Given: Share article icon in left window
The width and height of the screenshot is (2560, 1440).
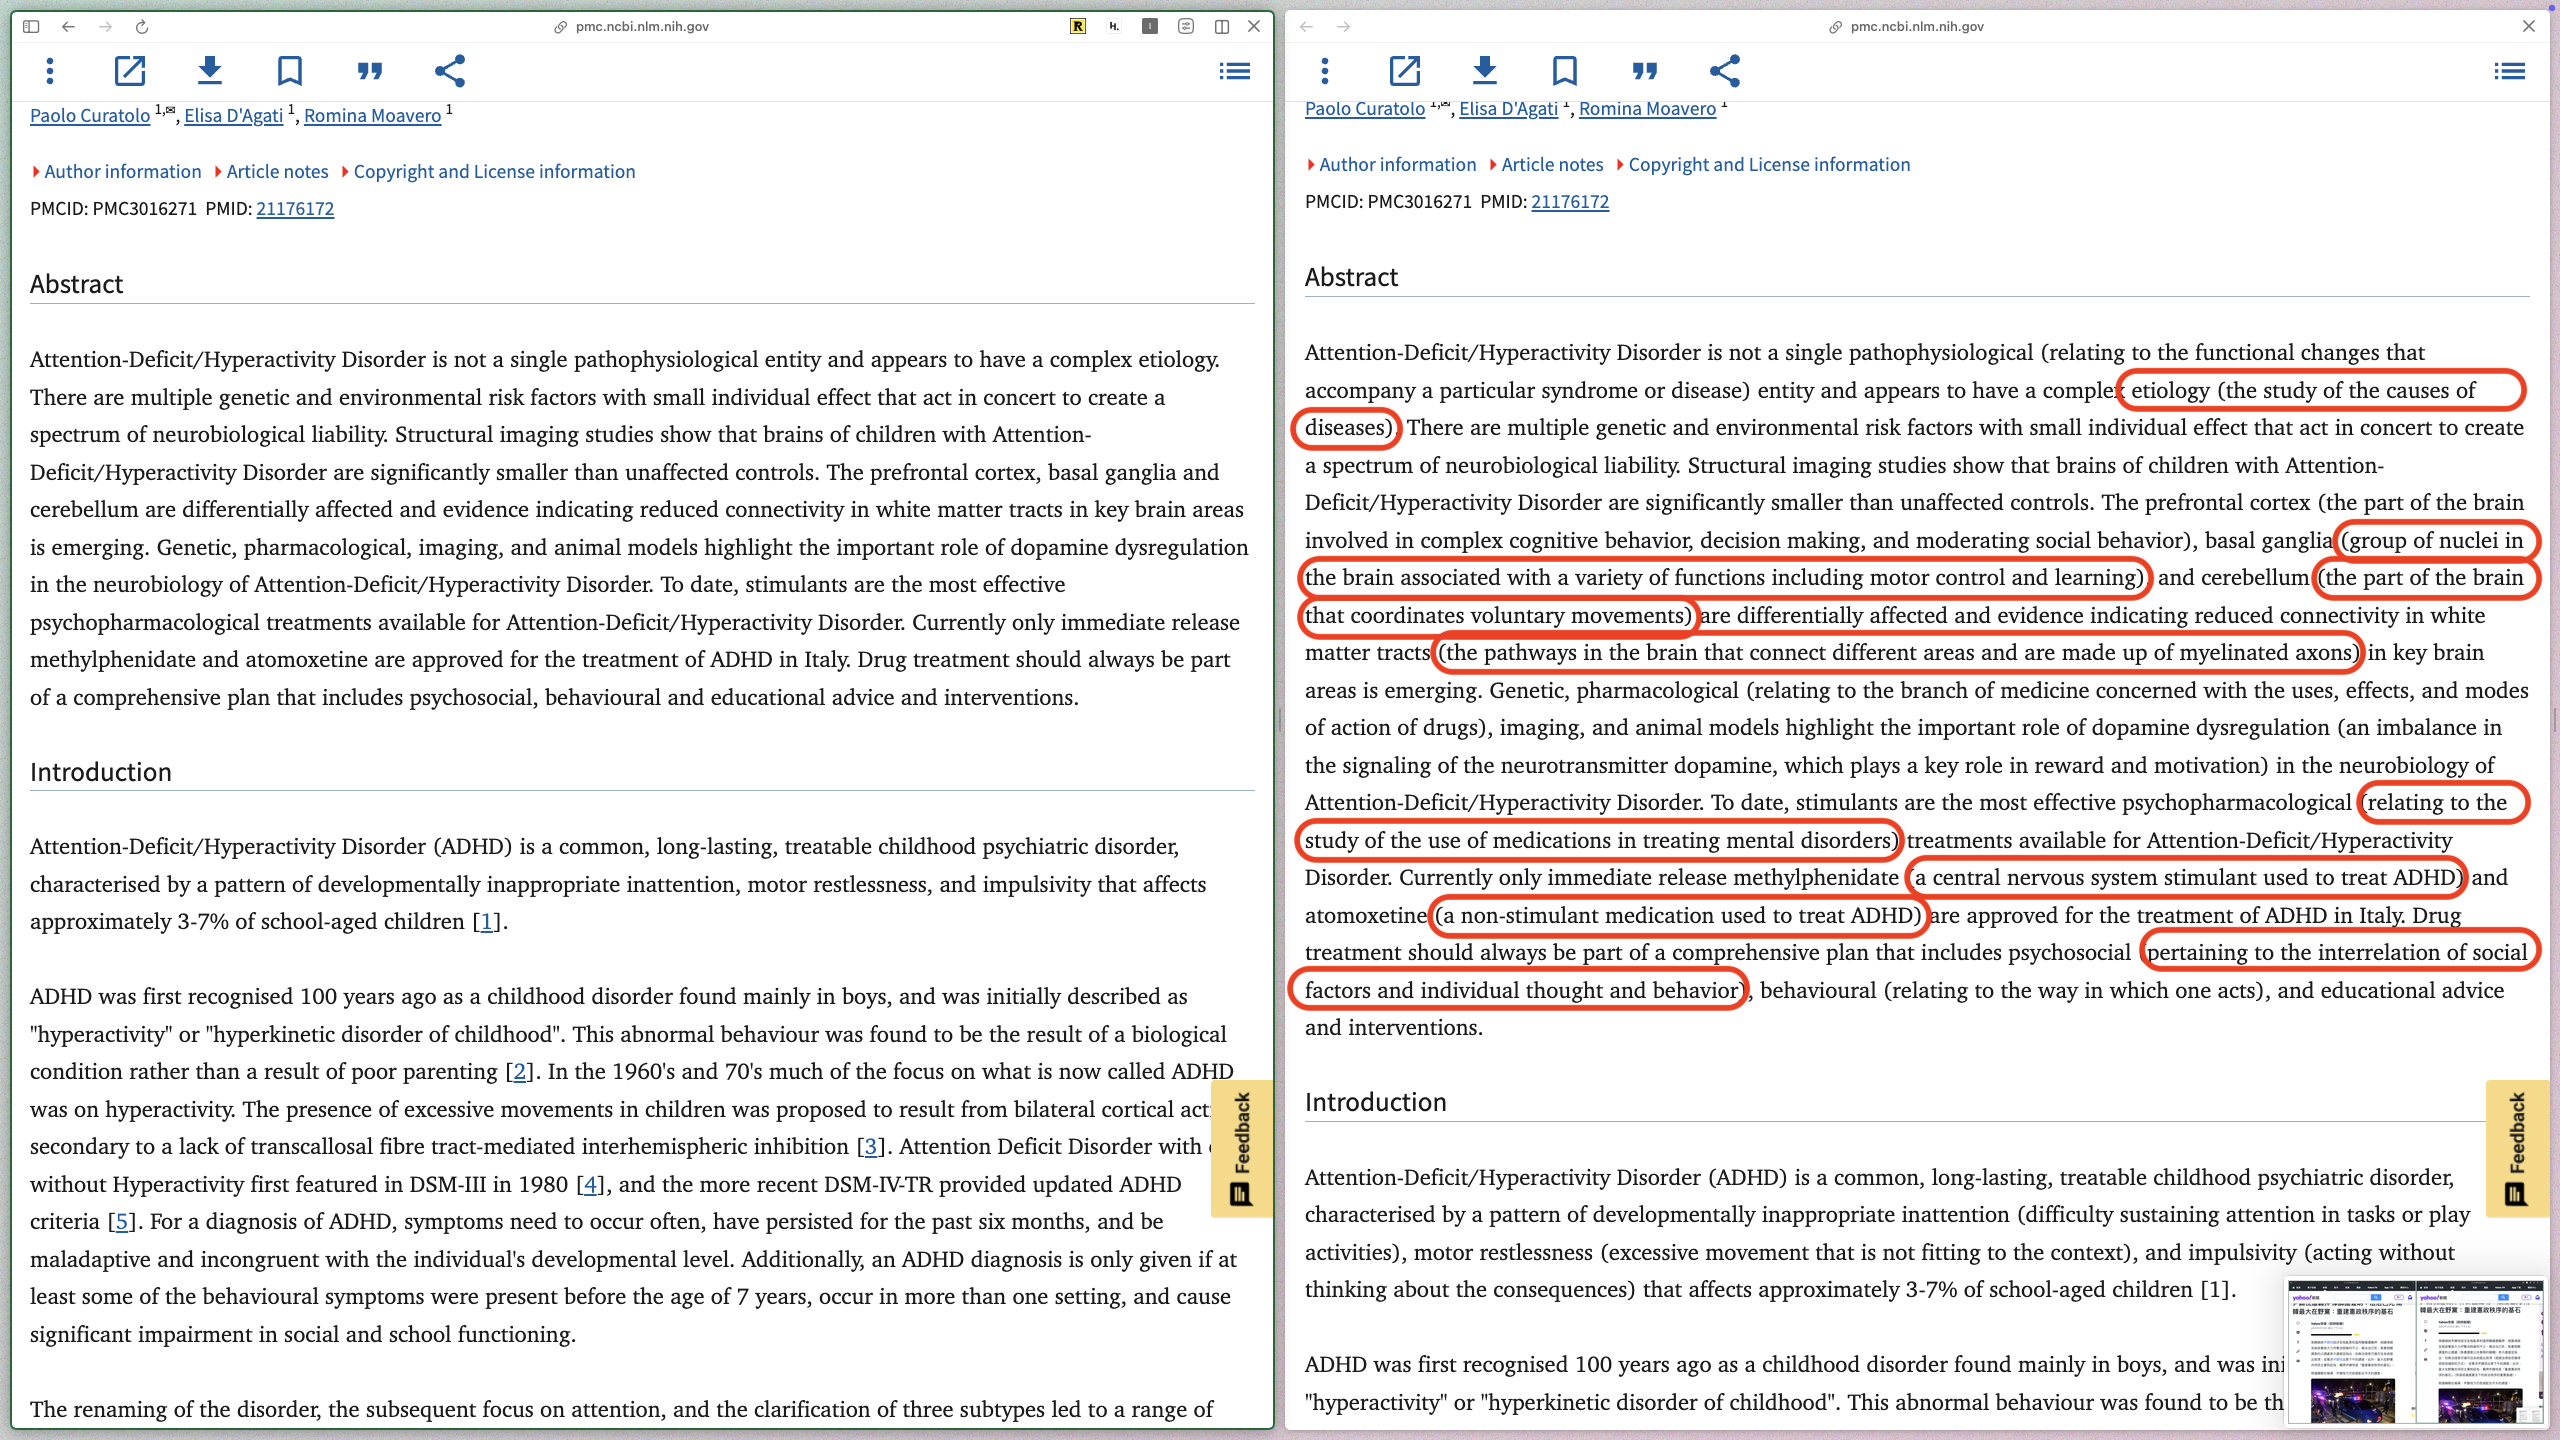Looking at the screenshot, I should pos(450,71).
